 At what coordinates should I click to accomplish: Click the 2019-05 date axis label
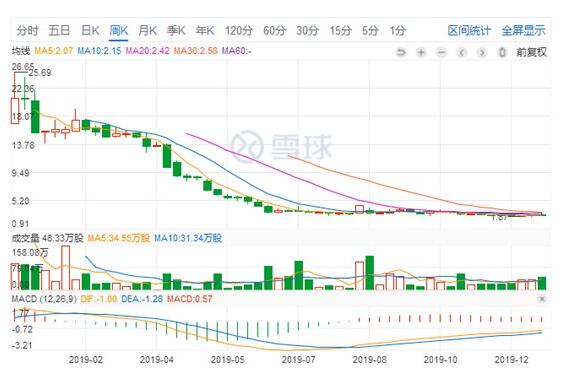pos(228,359)
